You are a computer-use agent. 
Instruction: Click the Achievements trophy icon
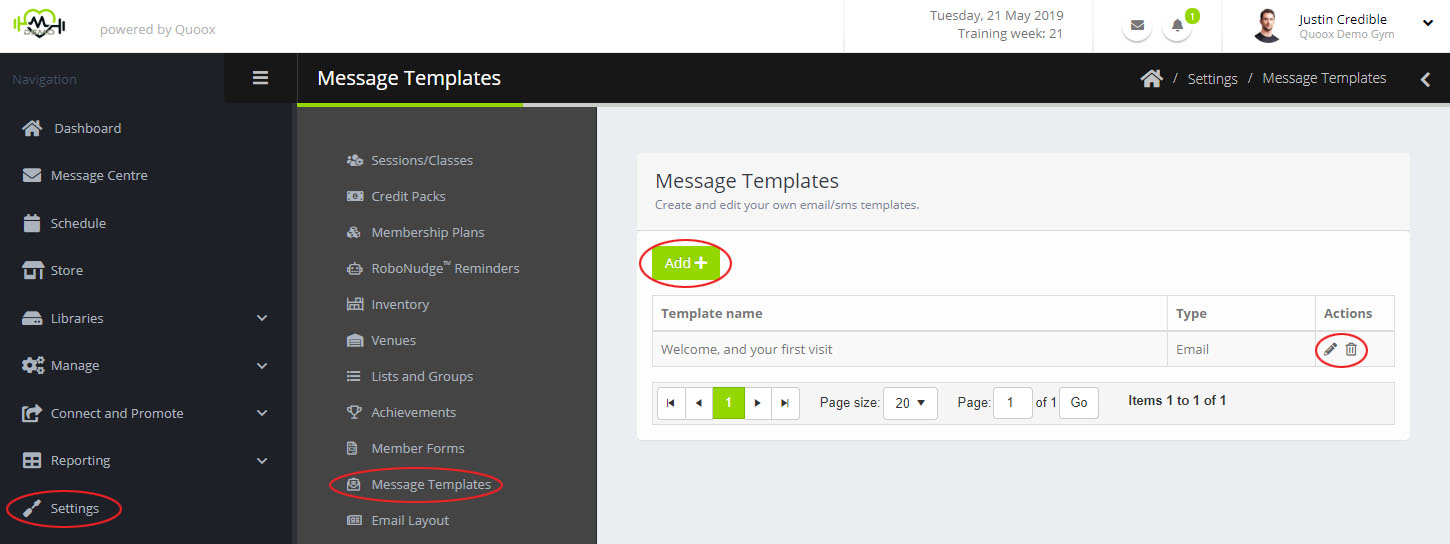click(354, 412)
